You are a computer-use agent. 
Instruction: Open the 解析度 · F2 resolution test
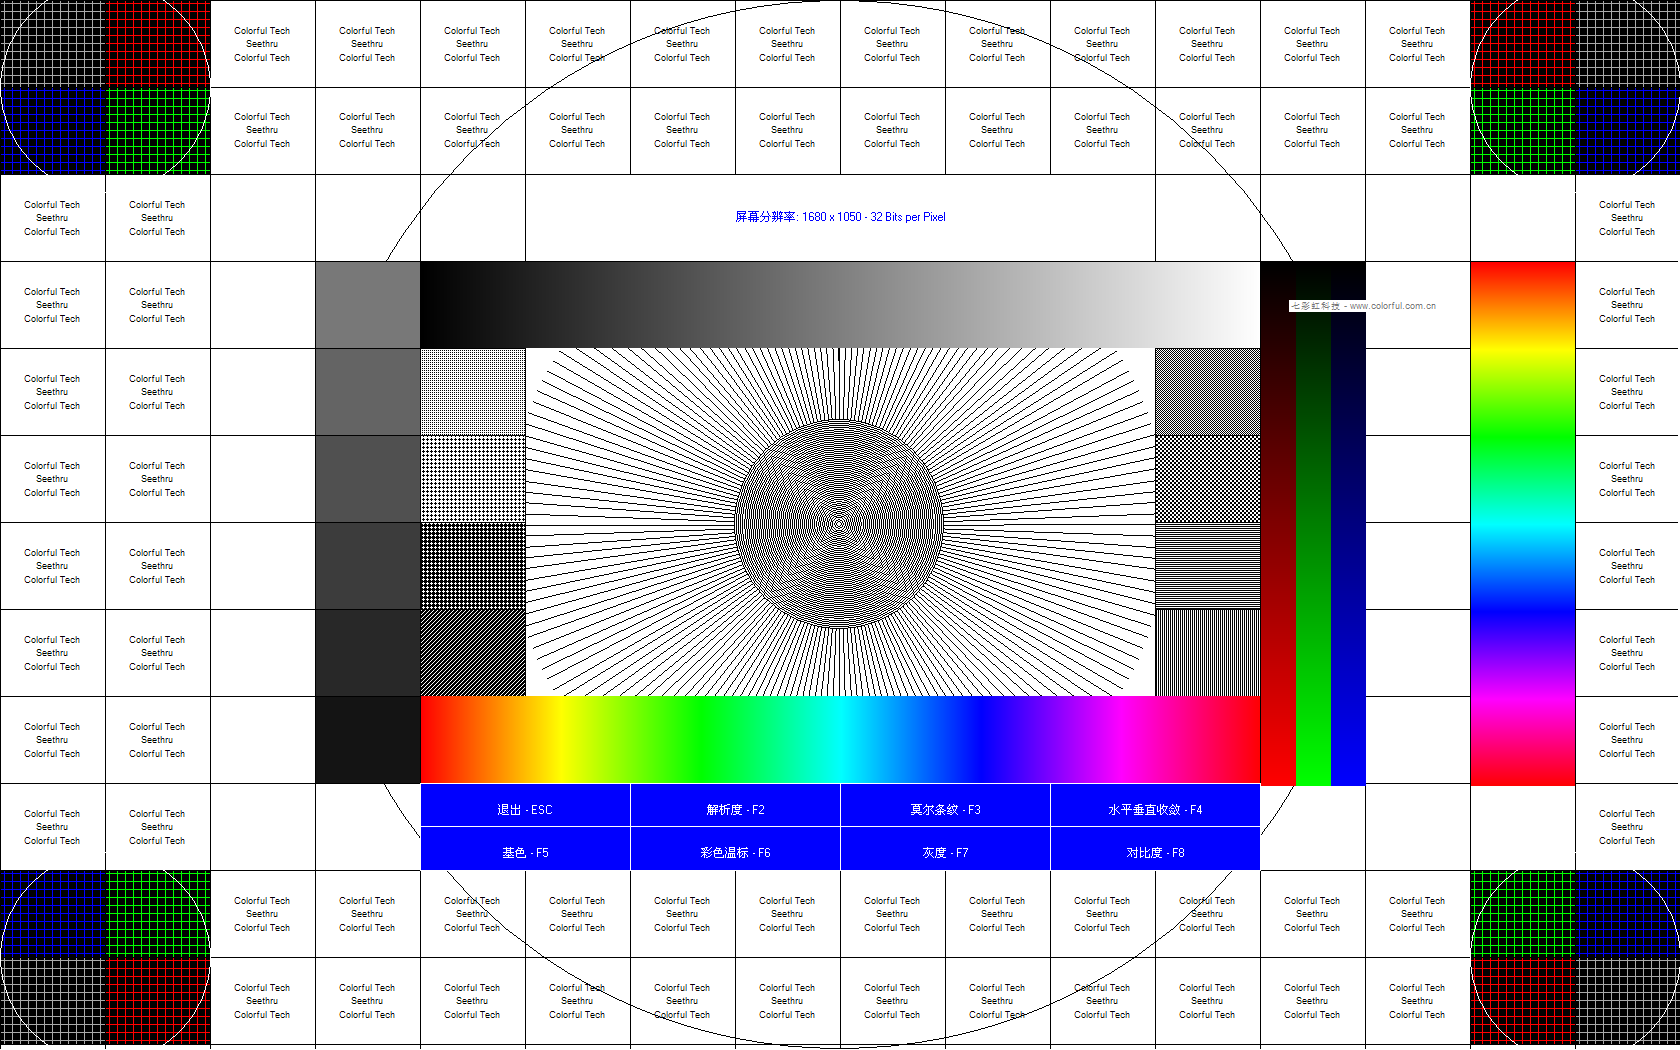(735, 808)
